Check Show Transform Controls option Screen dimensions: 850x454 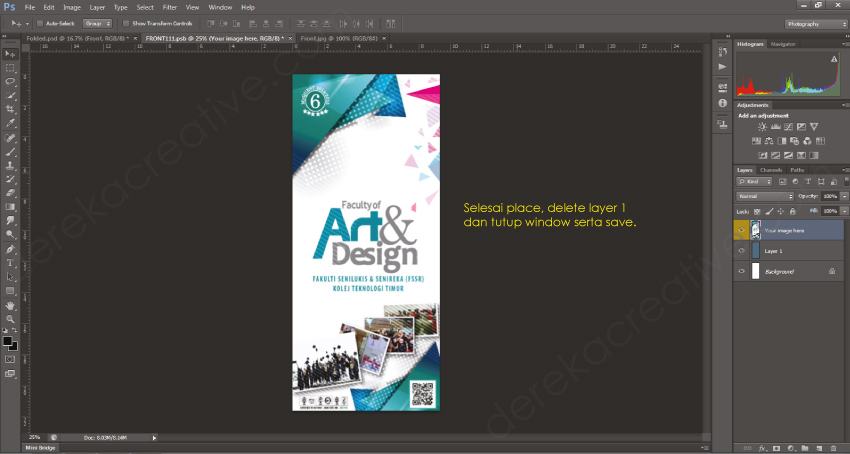[126, 22]
